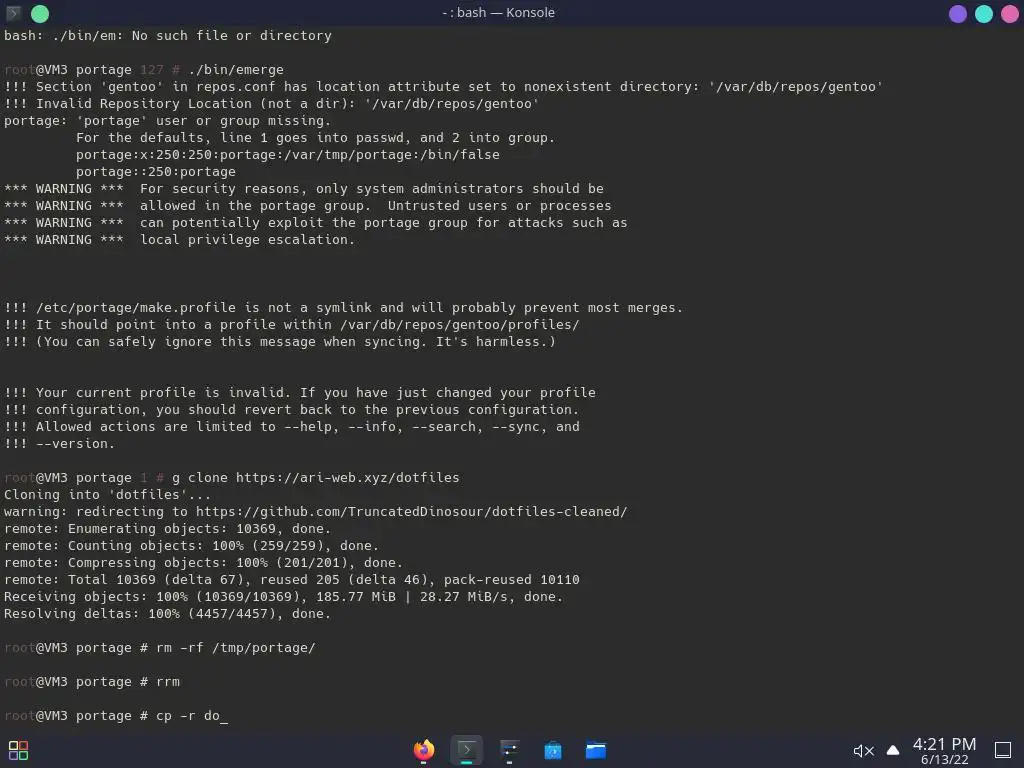The width and height of the screenshot is (1024, 768).
Task: Click the show desktop button
Action: click(x=1003, y=750)
